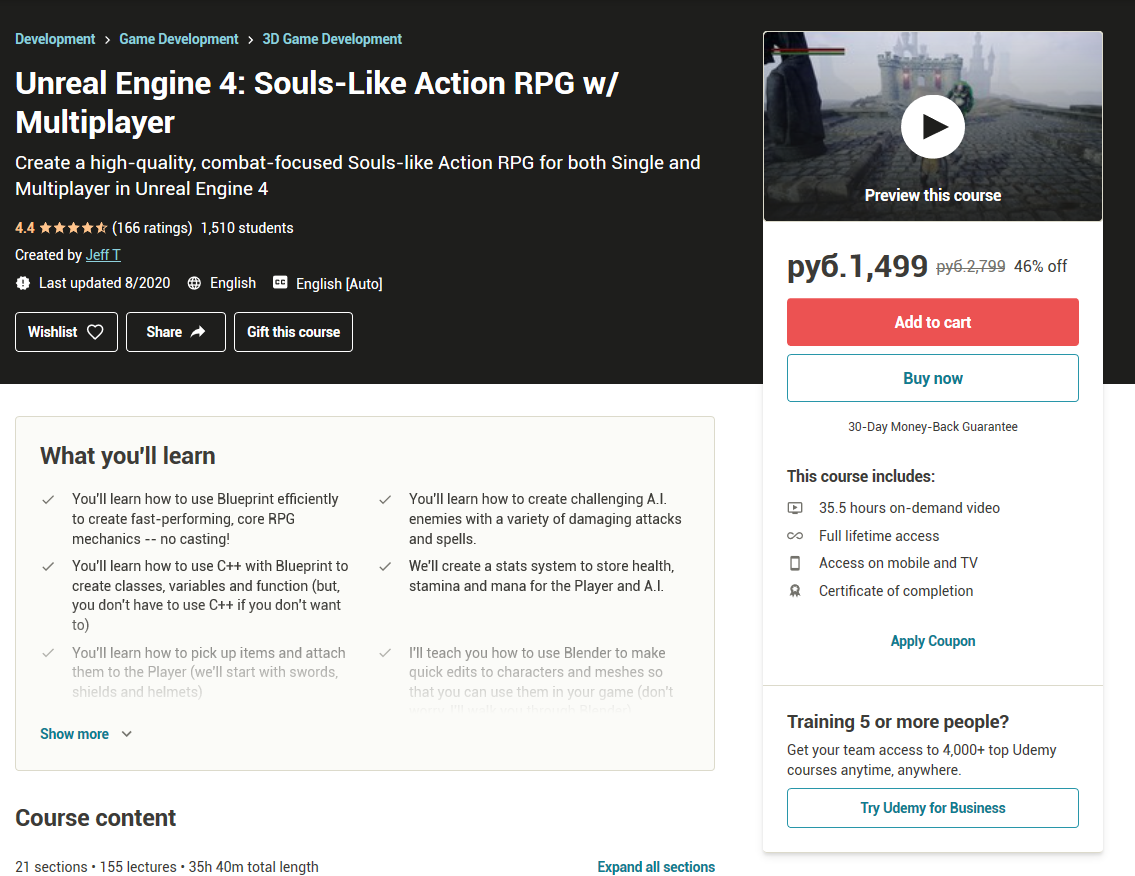Click the Add to cart button
Image resolution: width=1135 pixels, height=876 pixels.
click(x=932, y=322)
